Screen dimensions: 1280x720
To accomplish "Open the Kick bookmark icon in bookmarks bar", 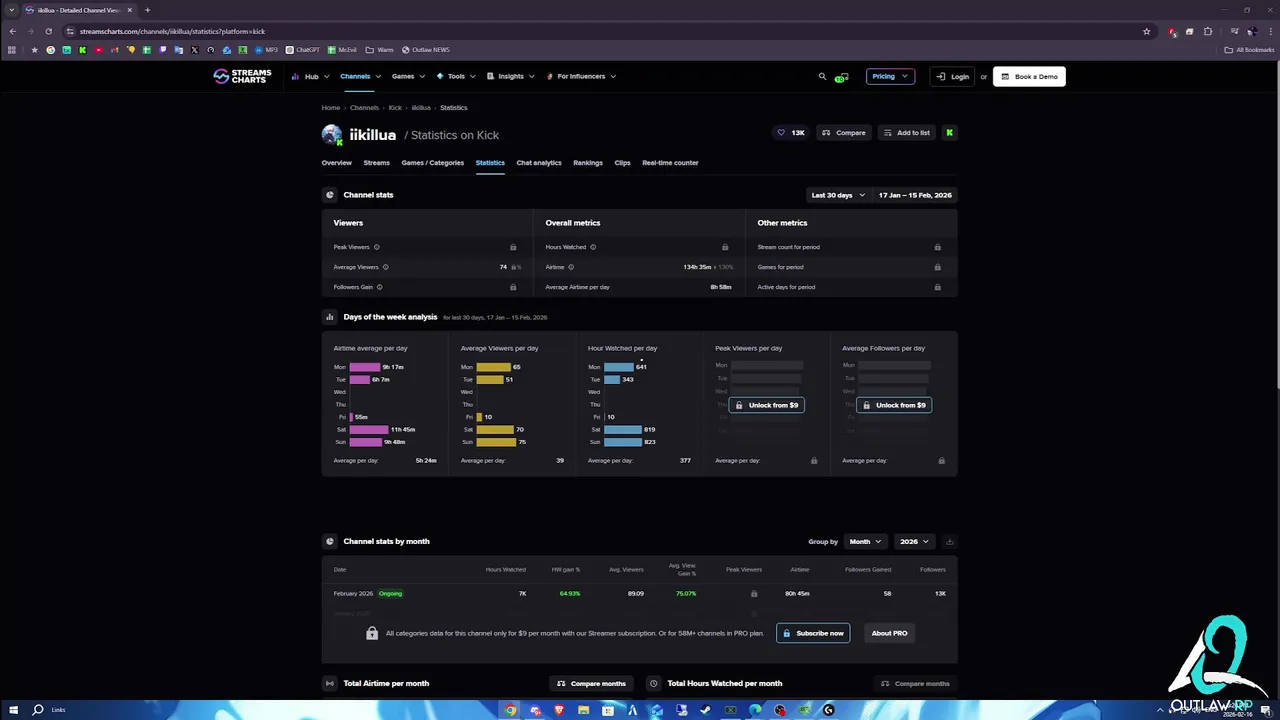I will [82, 49].
